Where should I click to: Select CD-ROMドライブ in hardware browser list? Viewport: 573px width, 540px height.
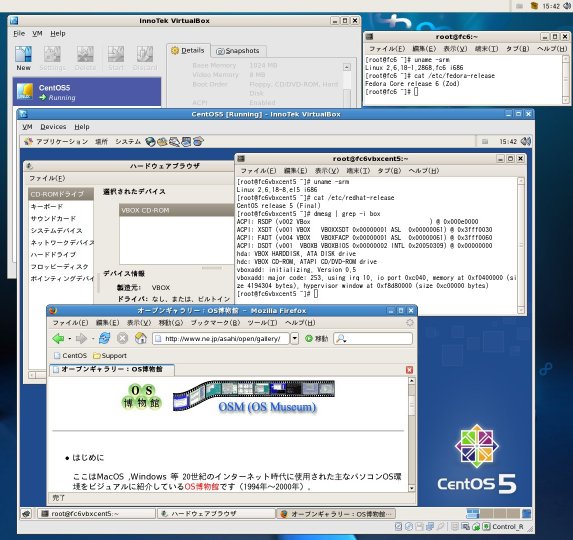(61, 194)
